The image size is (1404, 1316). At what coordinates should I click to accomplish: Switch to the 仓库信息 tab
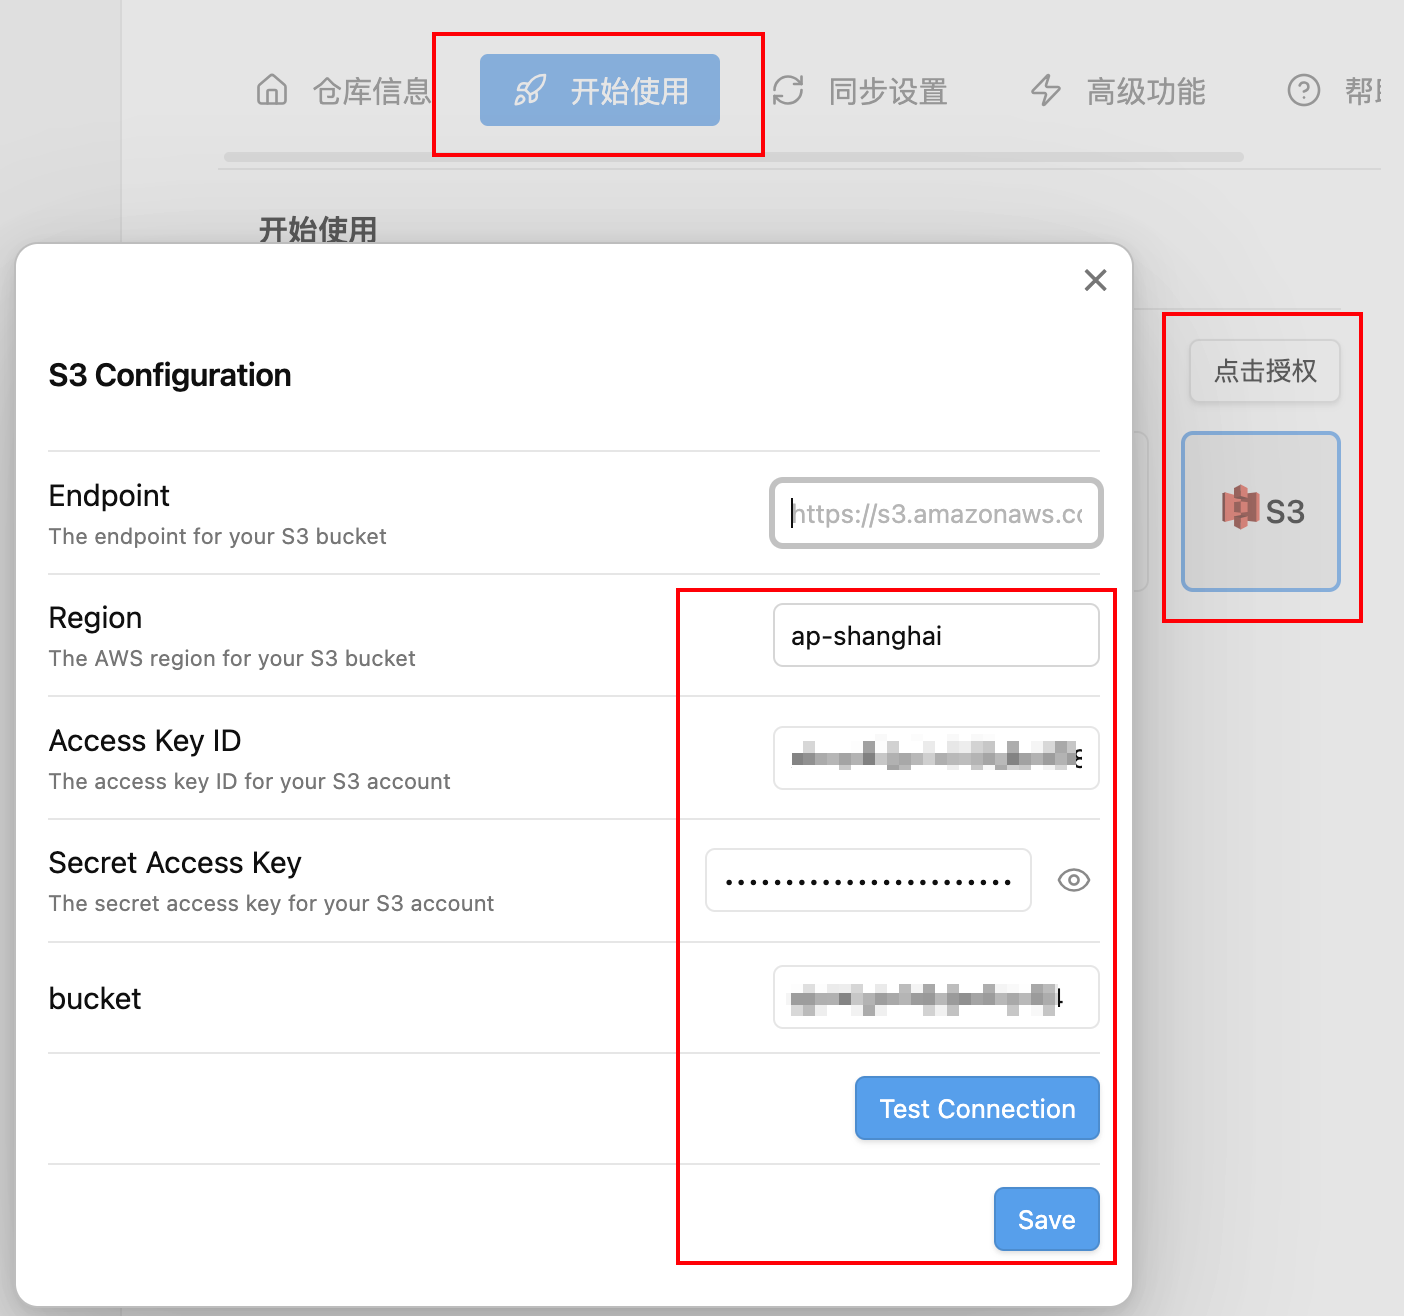(370, 91)
